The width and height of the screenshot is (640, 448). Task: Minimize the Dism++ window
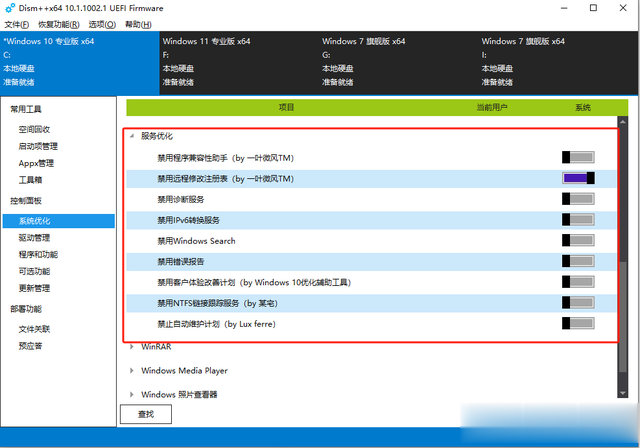pos(564,8)
